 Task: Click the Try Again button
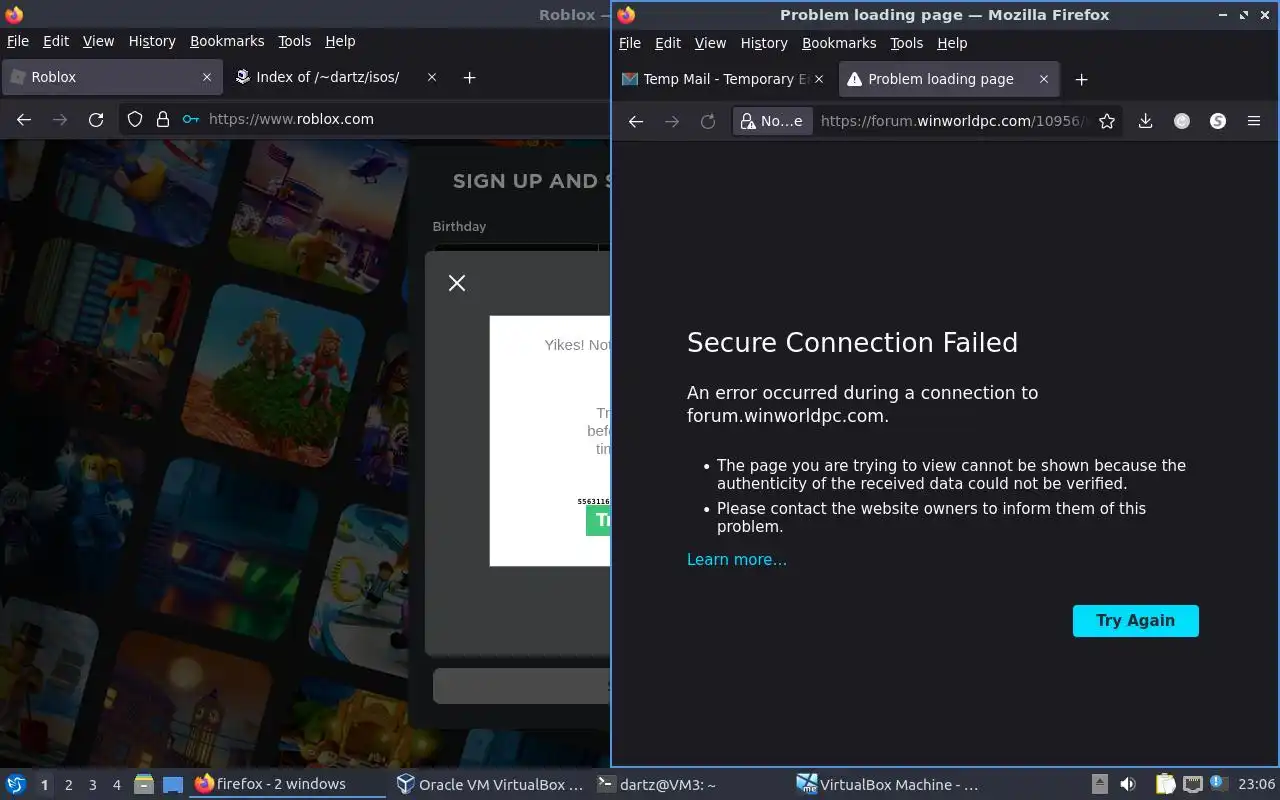pyautogui.click(x=1136, y=620)
